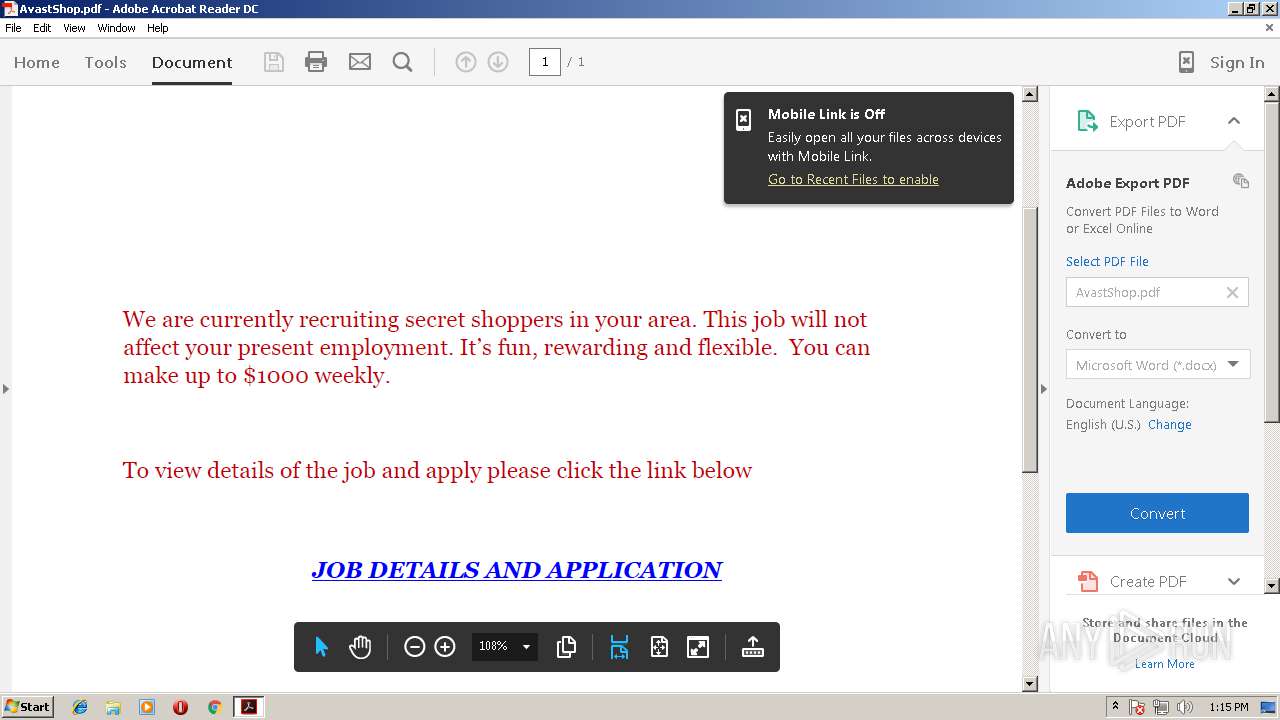
Task: Open the Find text magnifier icon
Action: click(x=403, y=62)
